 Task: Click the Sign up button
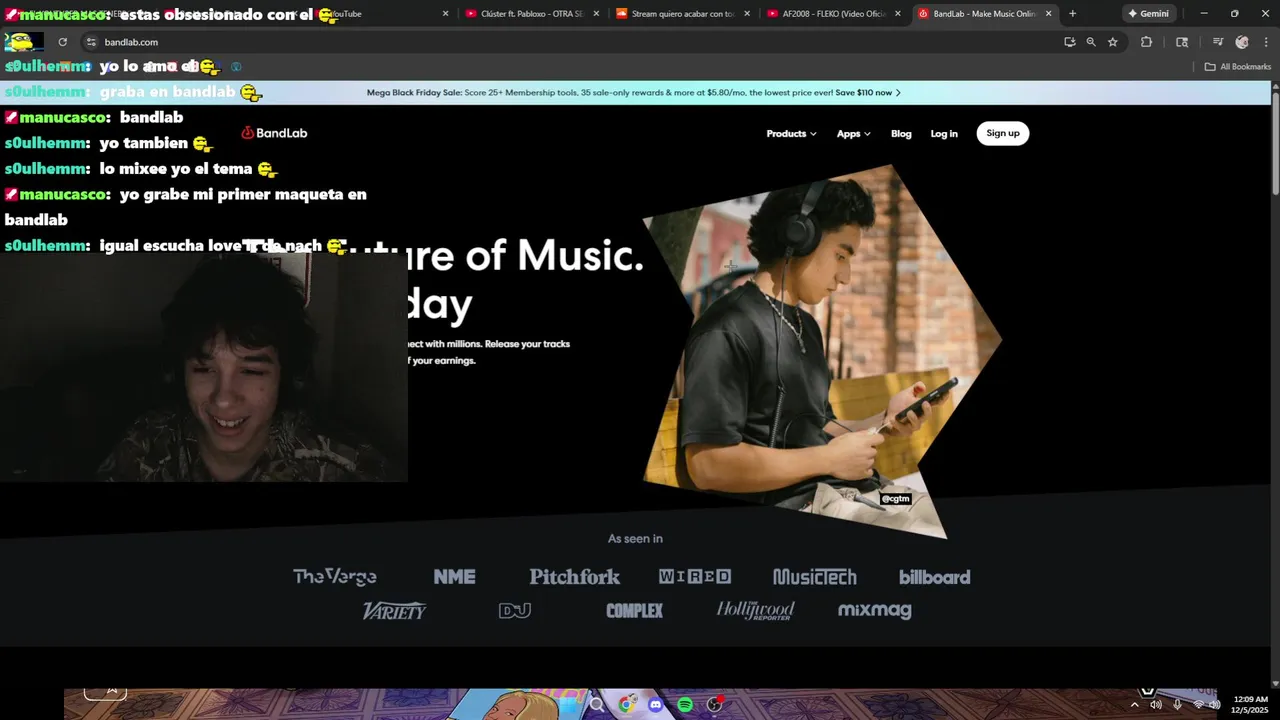(1002, 133)
